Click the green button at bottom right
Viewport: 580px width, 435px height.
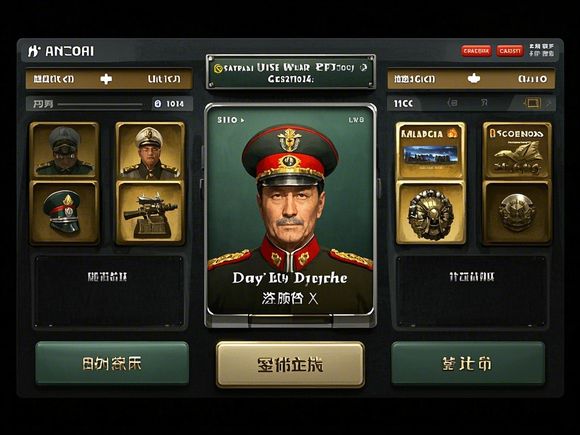click(x=468, y=364)
